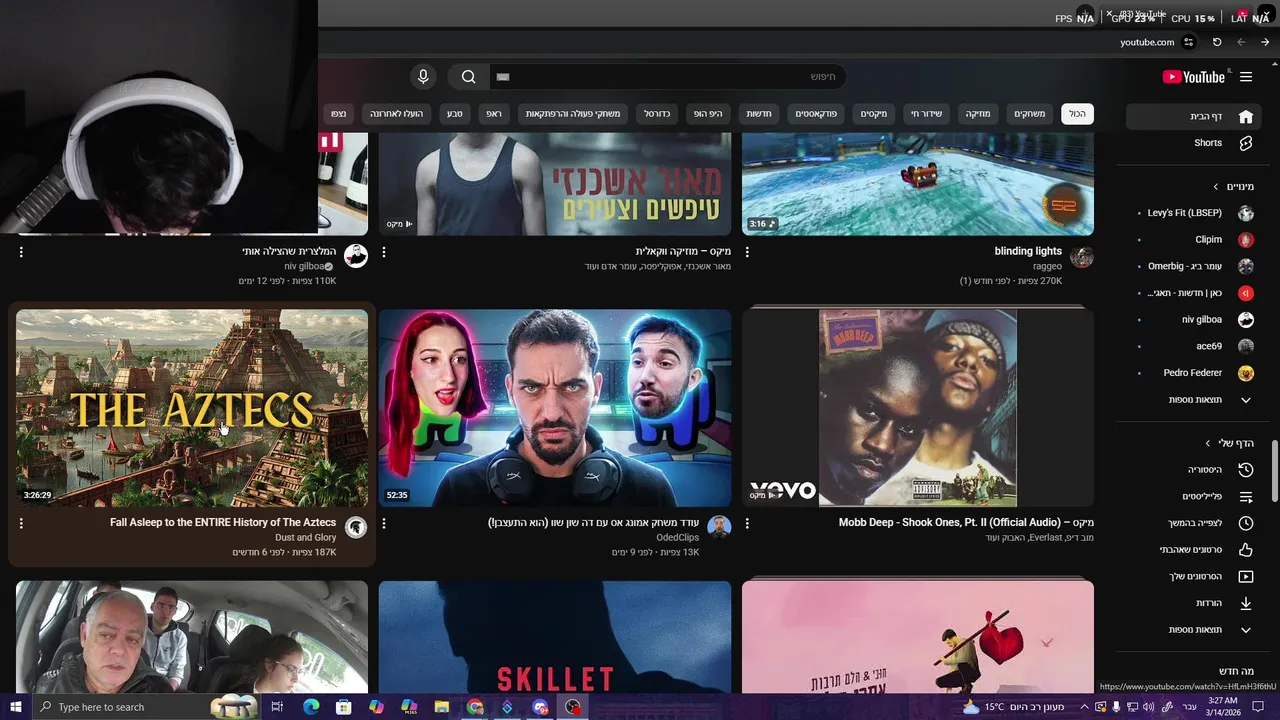Select the 'טבע' filter chip

pyautogui.click(x=454, y=114)
